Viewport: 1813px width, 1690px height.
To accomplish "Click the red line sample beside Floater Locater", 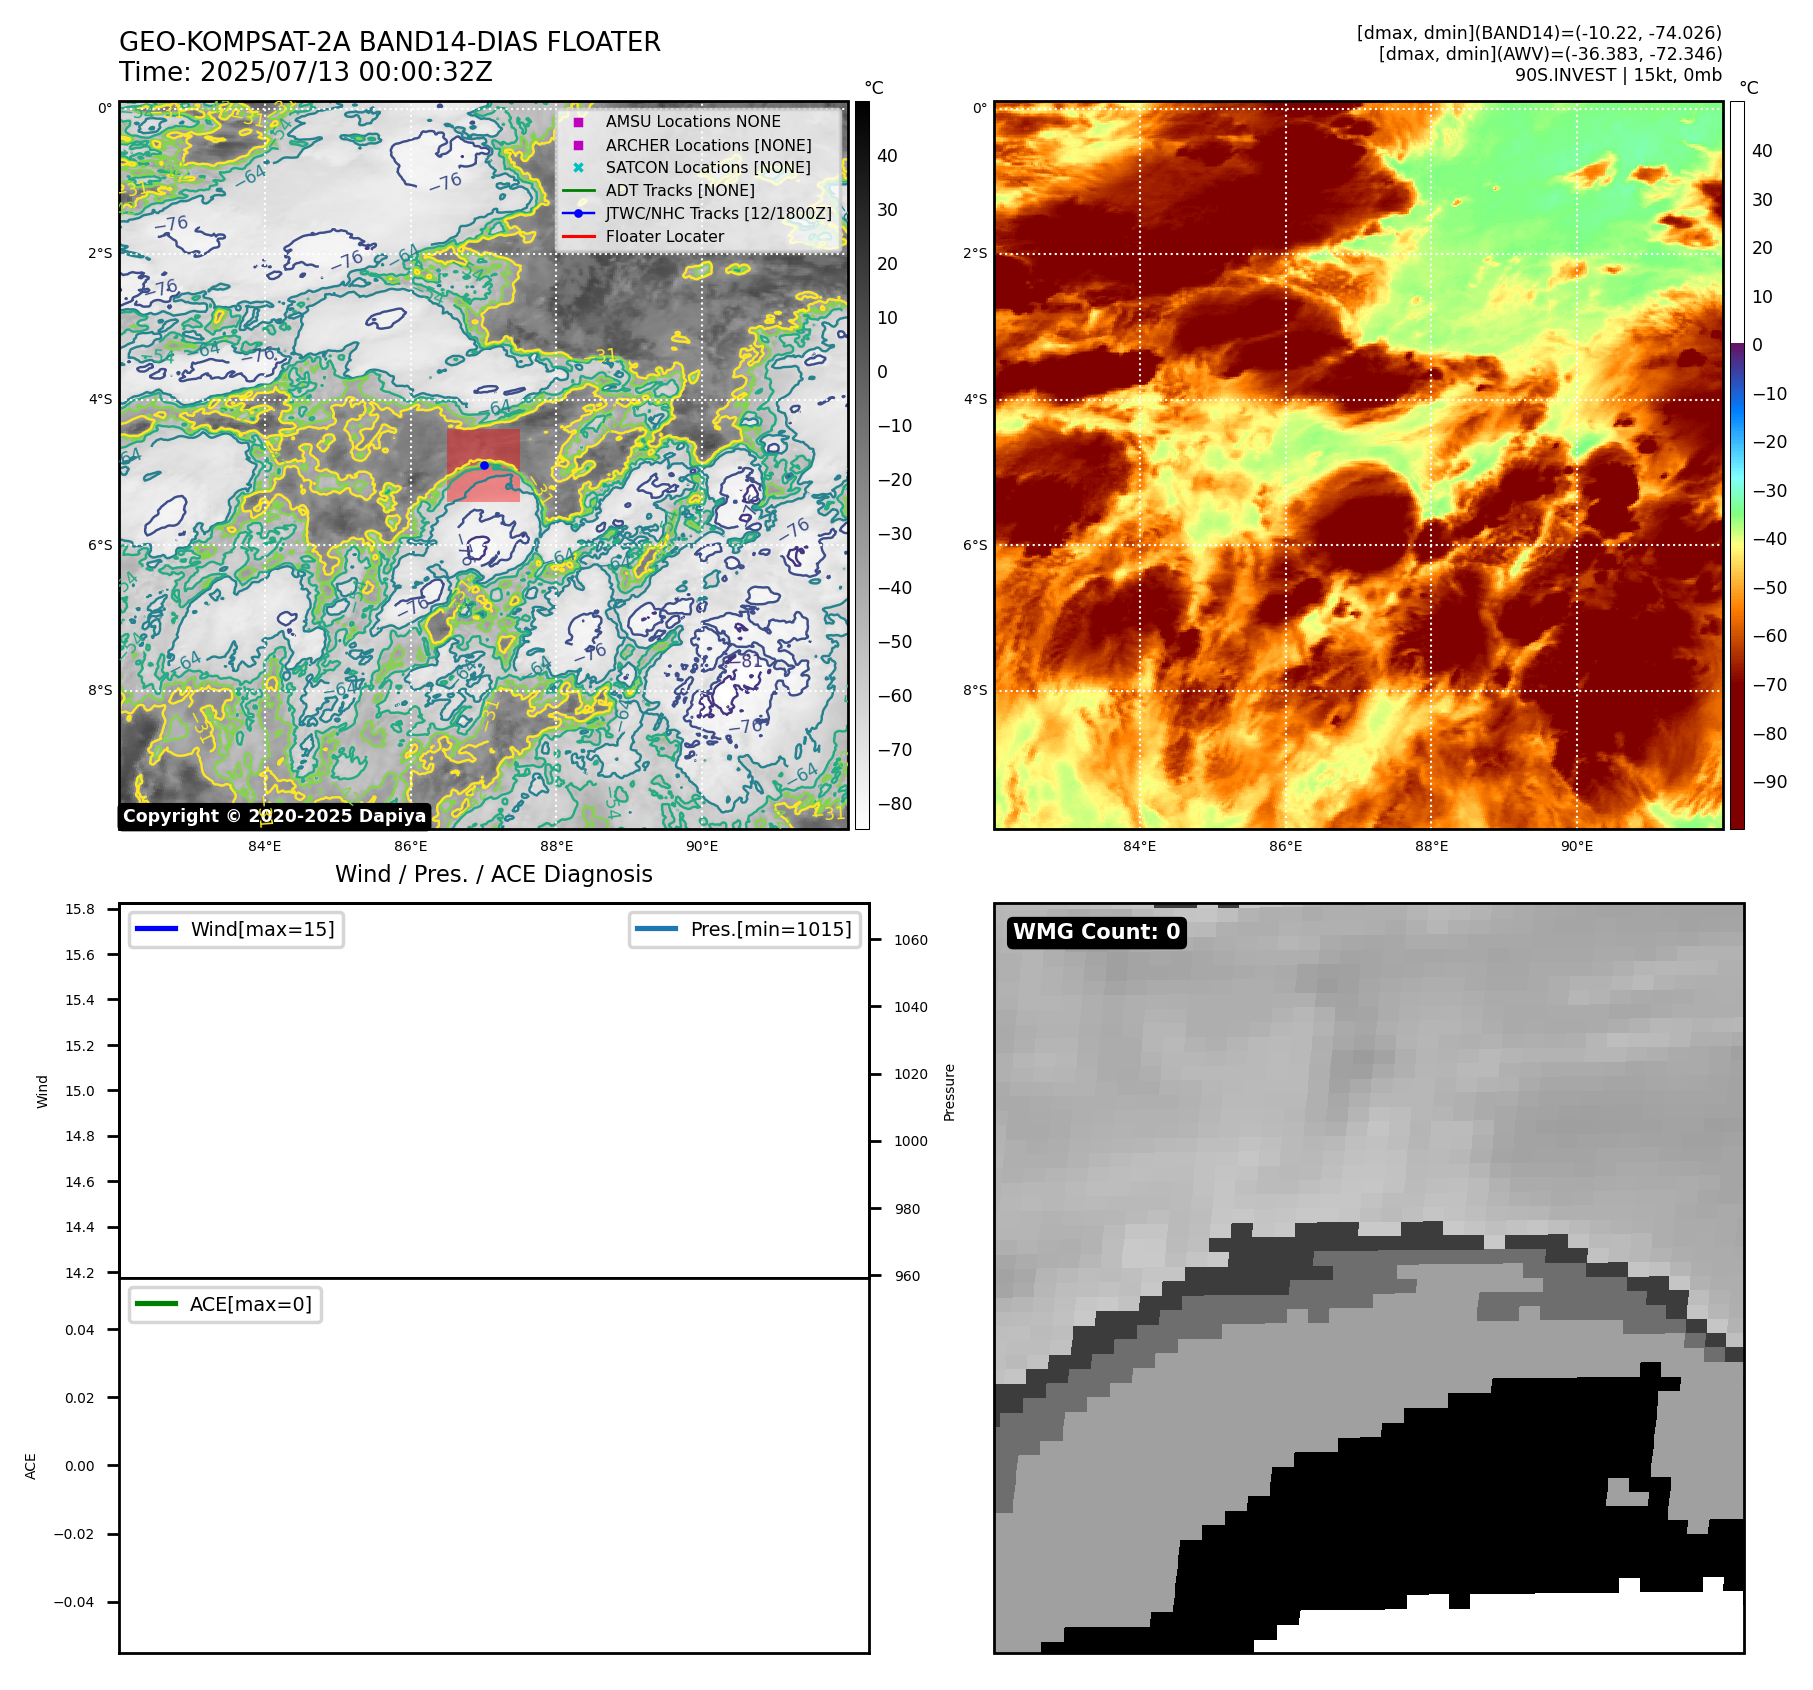I will [x=578, y=237].
